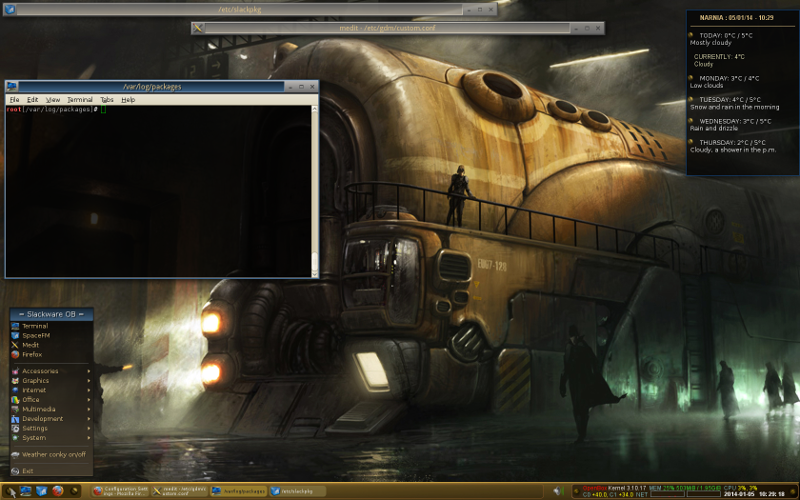
Task: Expand the Graphics submenu
Action: click(51, 381)
